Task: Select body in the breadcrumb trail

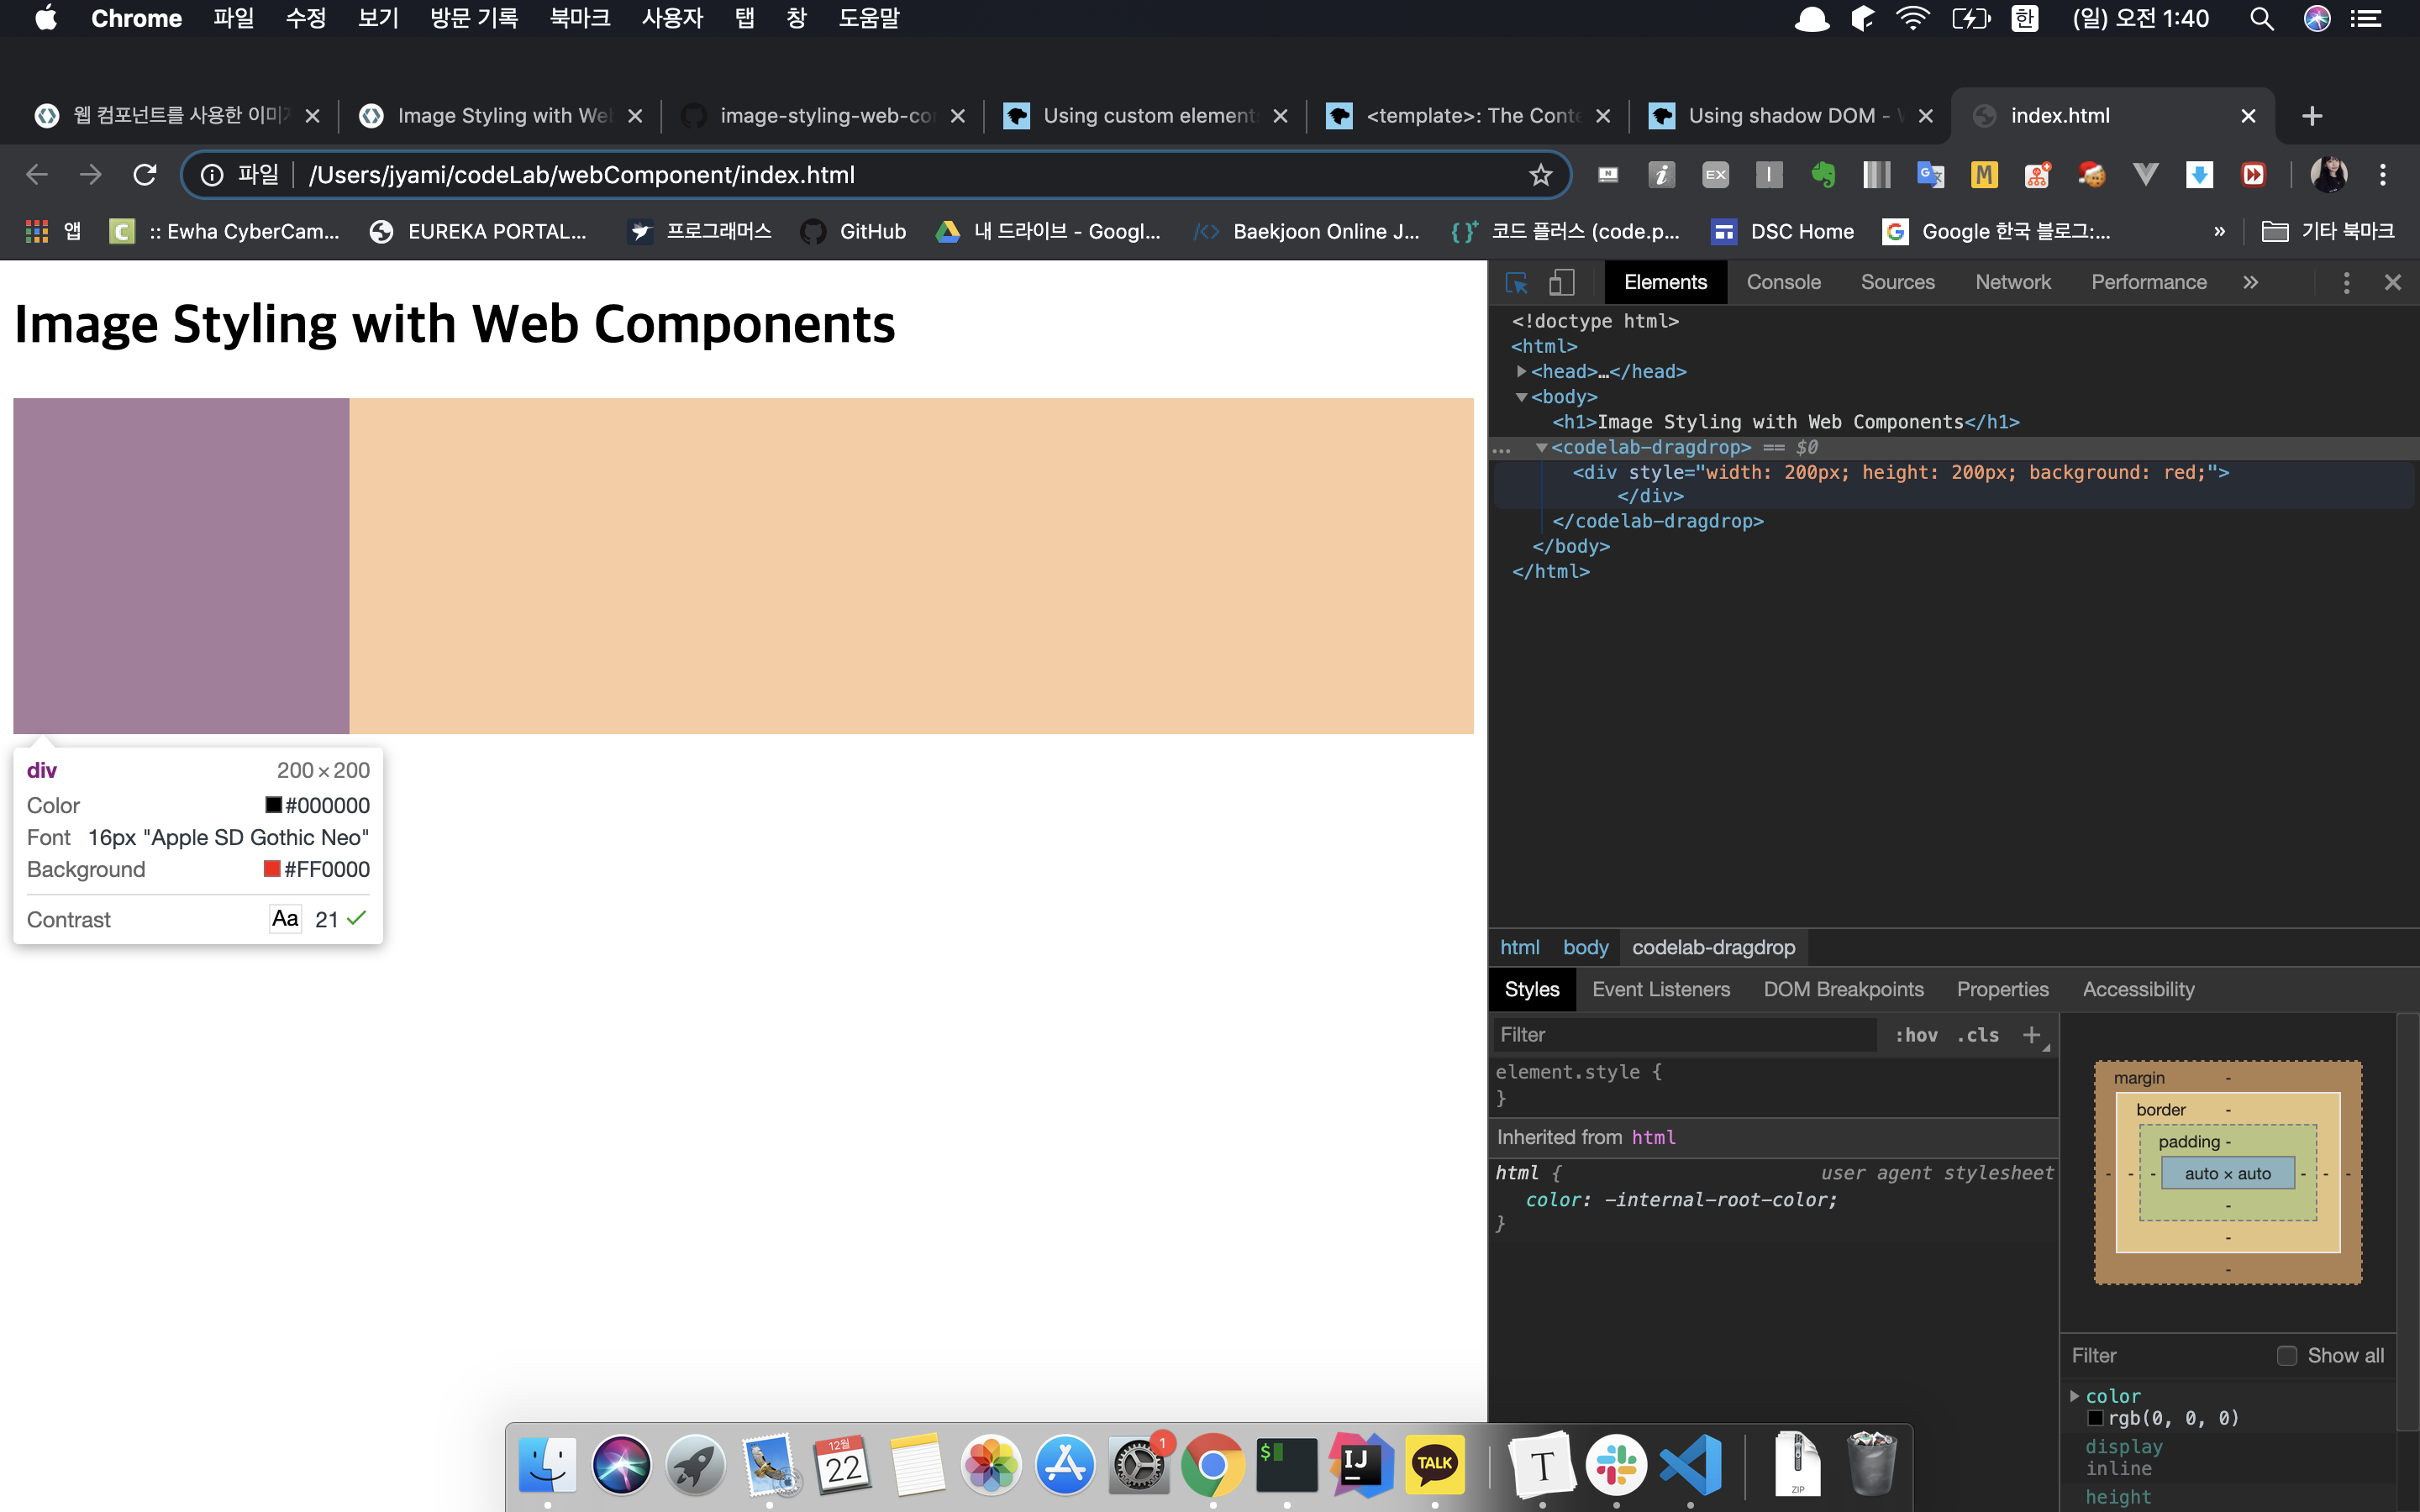Action: click(1585, 947)
